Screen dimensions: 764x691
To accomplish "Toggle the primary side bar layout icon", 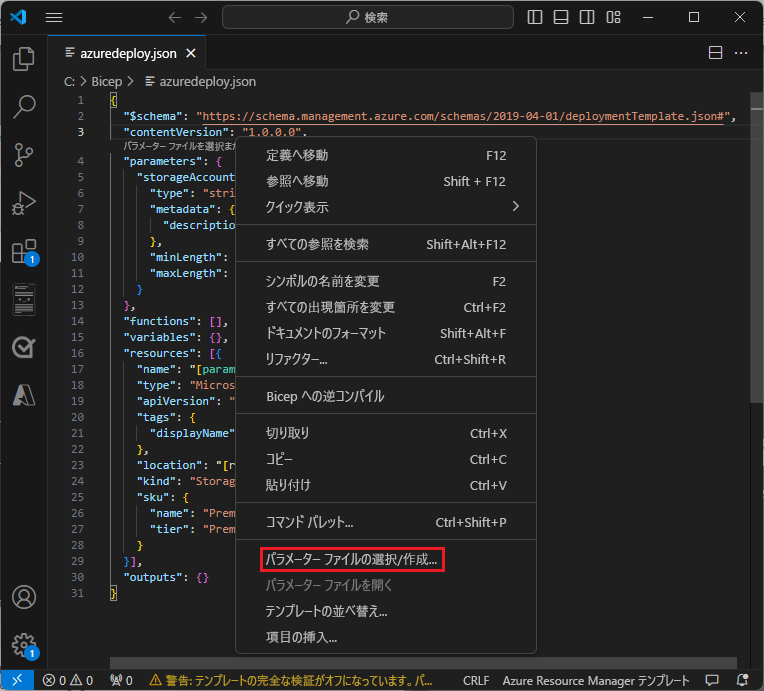I will pos(535,18).
